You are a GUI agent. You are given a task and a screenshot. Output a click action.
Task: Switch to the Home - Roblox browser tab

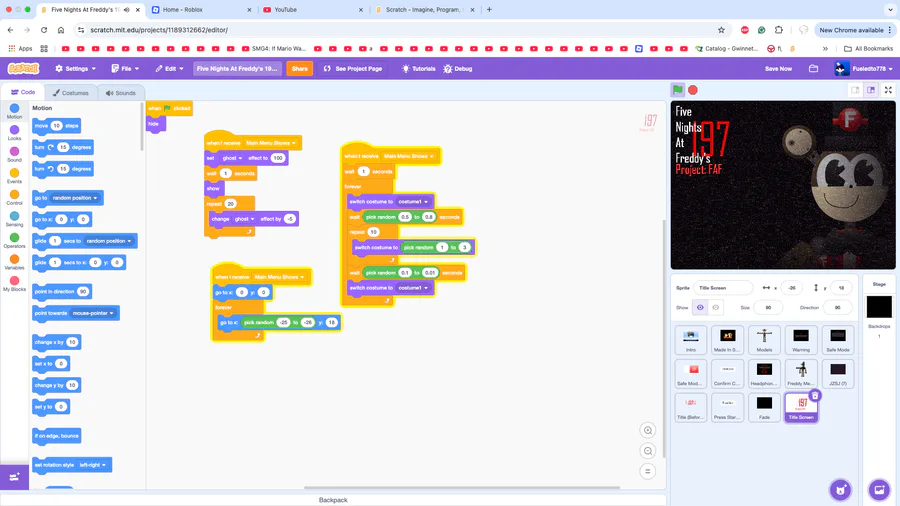(201, 10)
